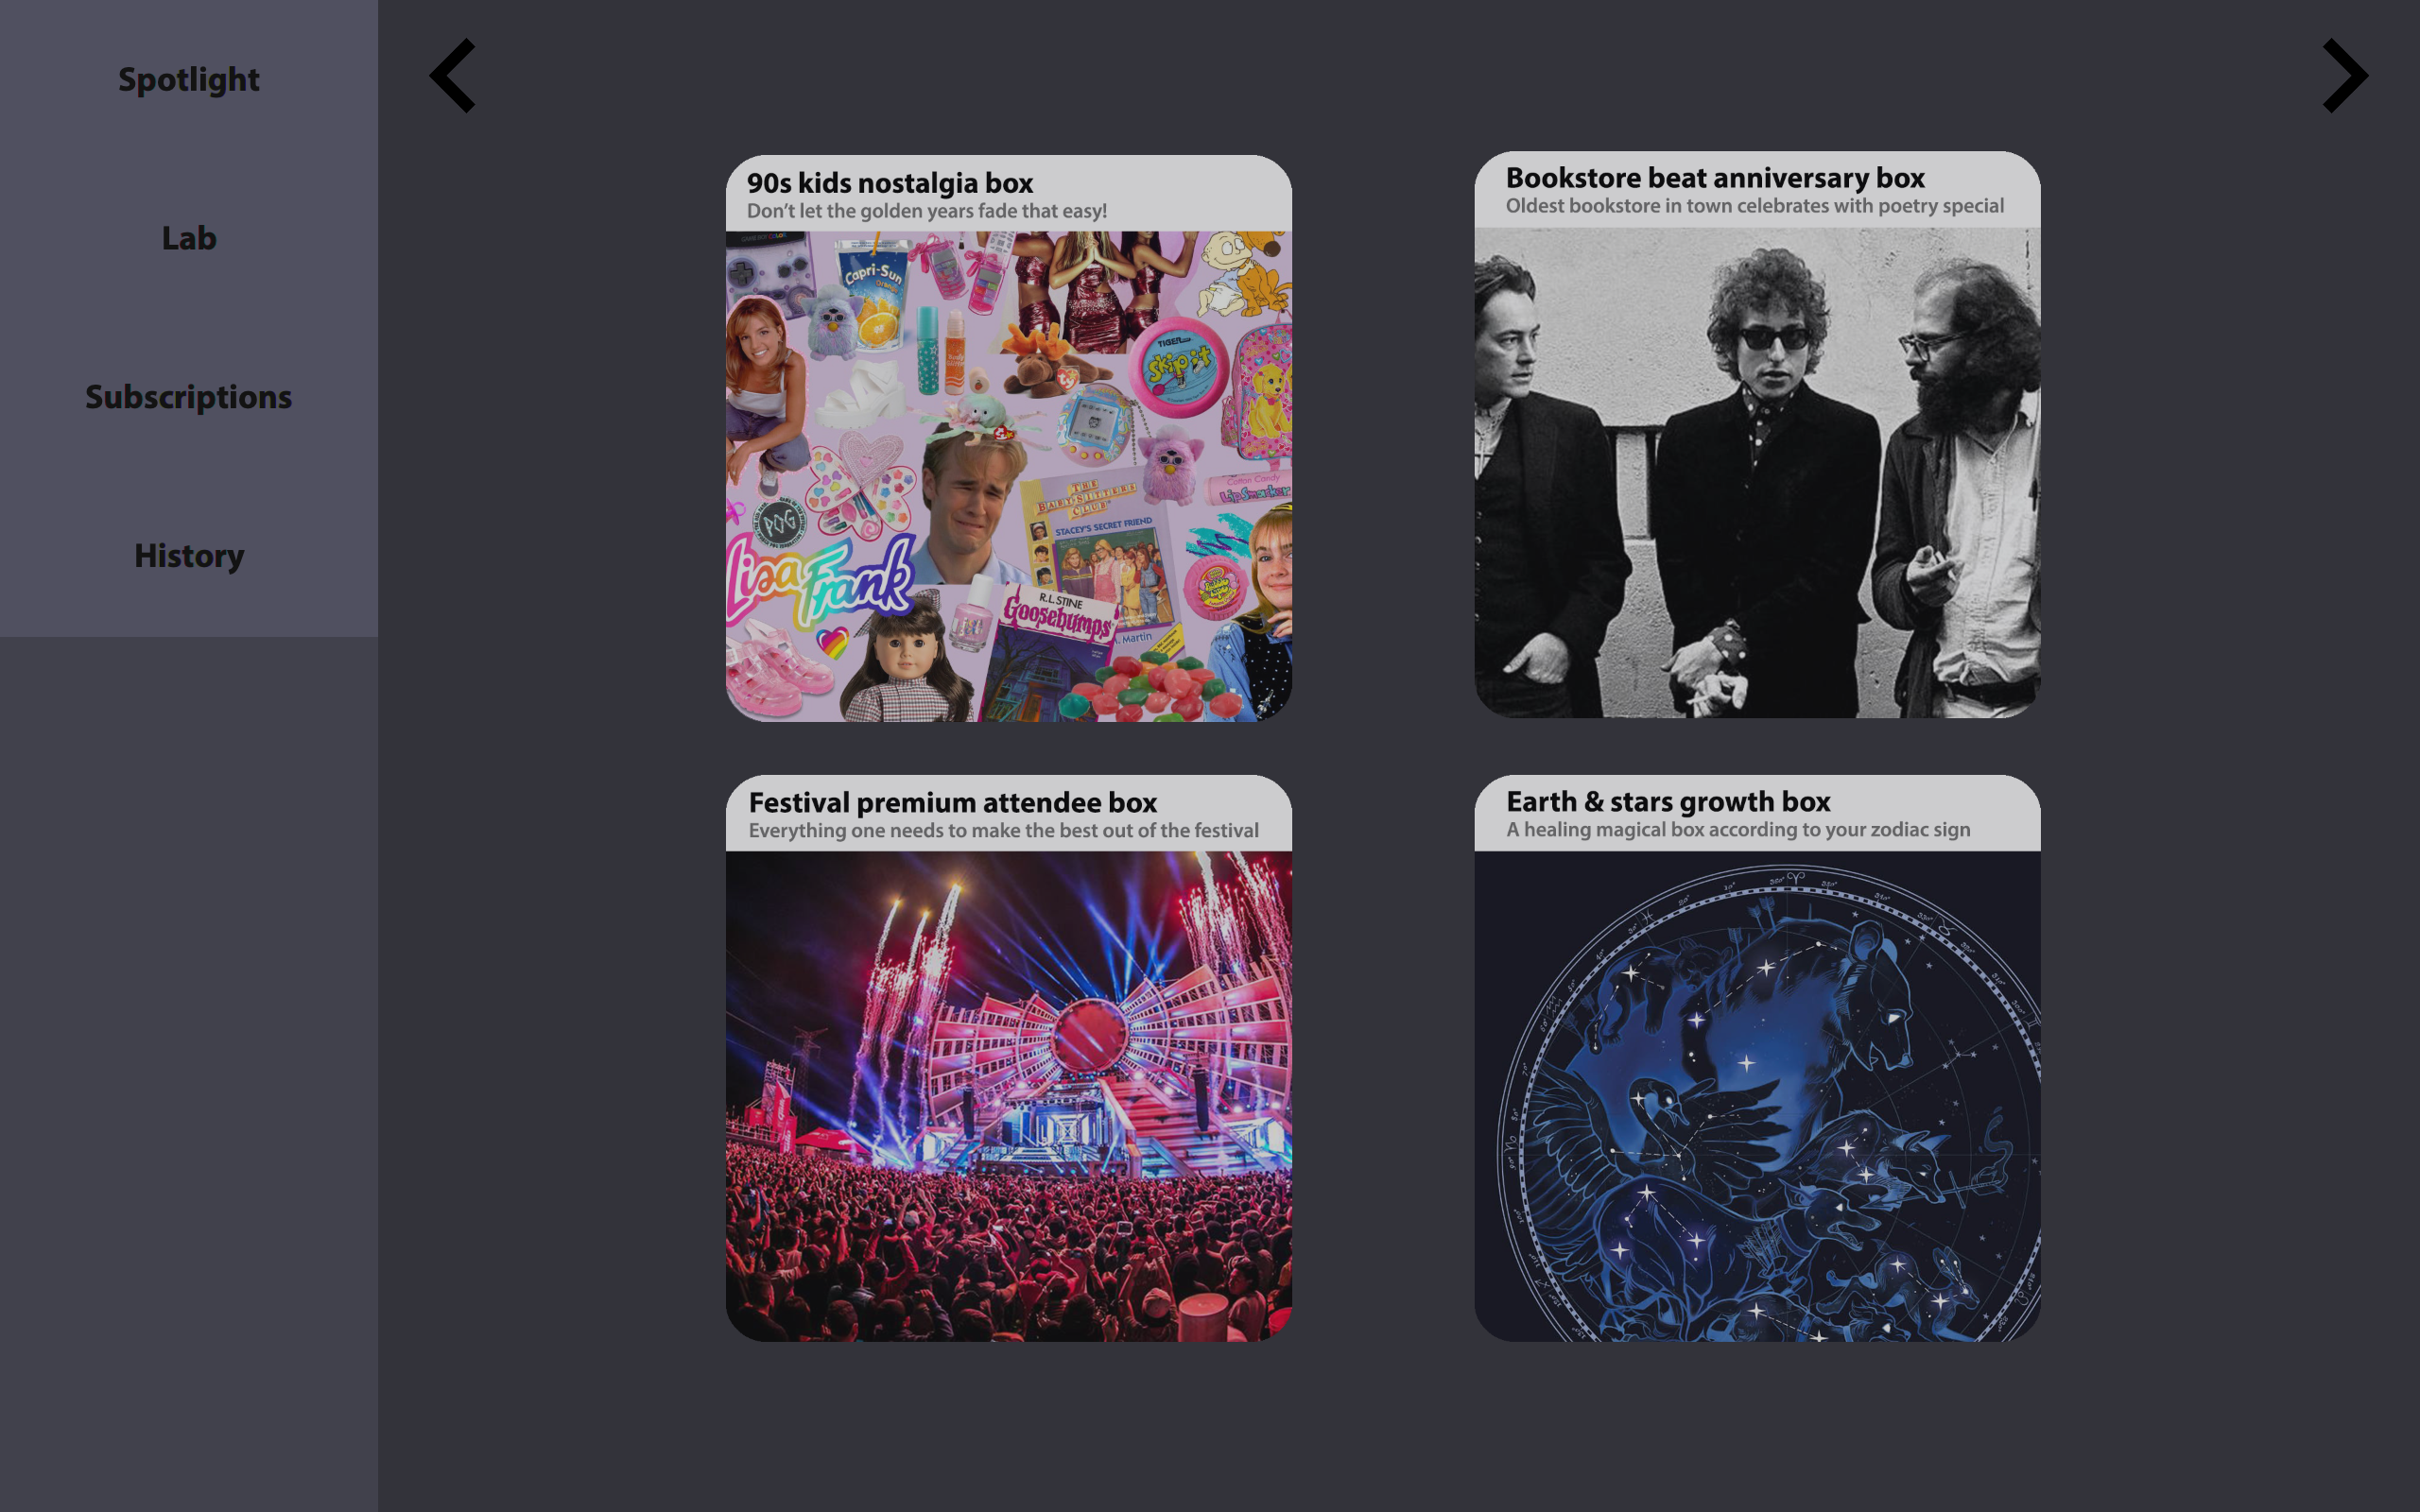Go to the previous page with left chevron
Screen dimensions: 2420x1512
coord(452,76)
